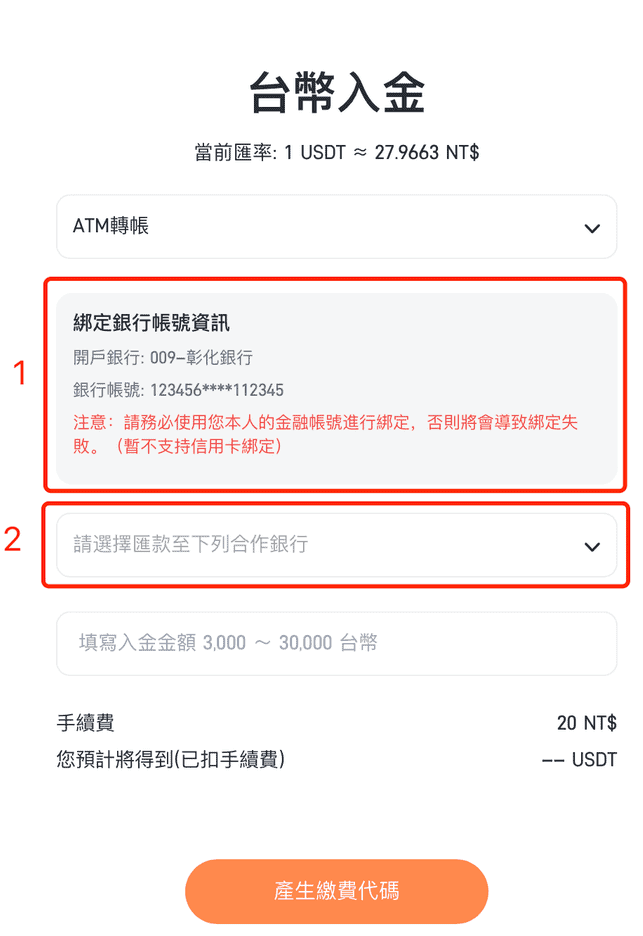643x936 pixels.
Task: Click the chevron icon beside ATM轉帳
Action: click(x=592, y=228)
